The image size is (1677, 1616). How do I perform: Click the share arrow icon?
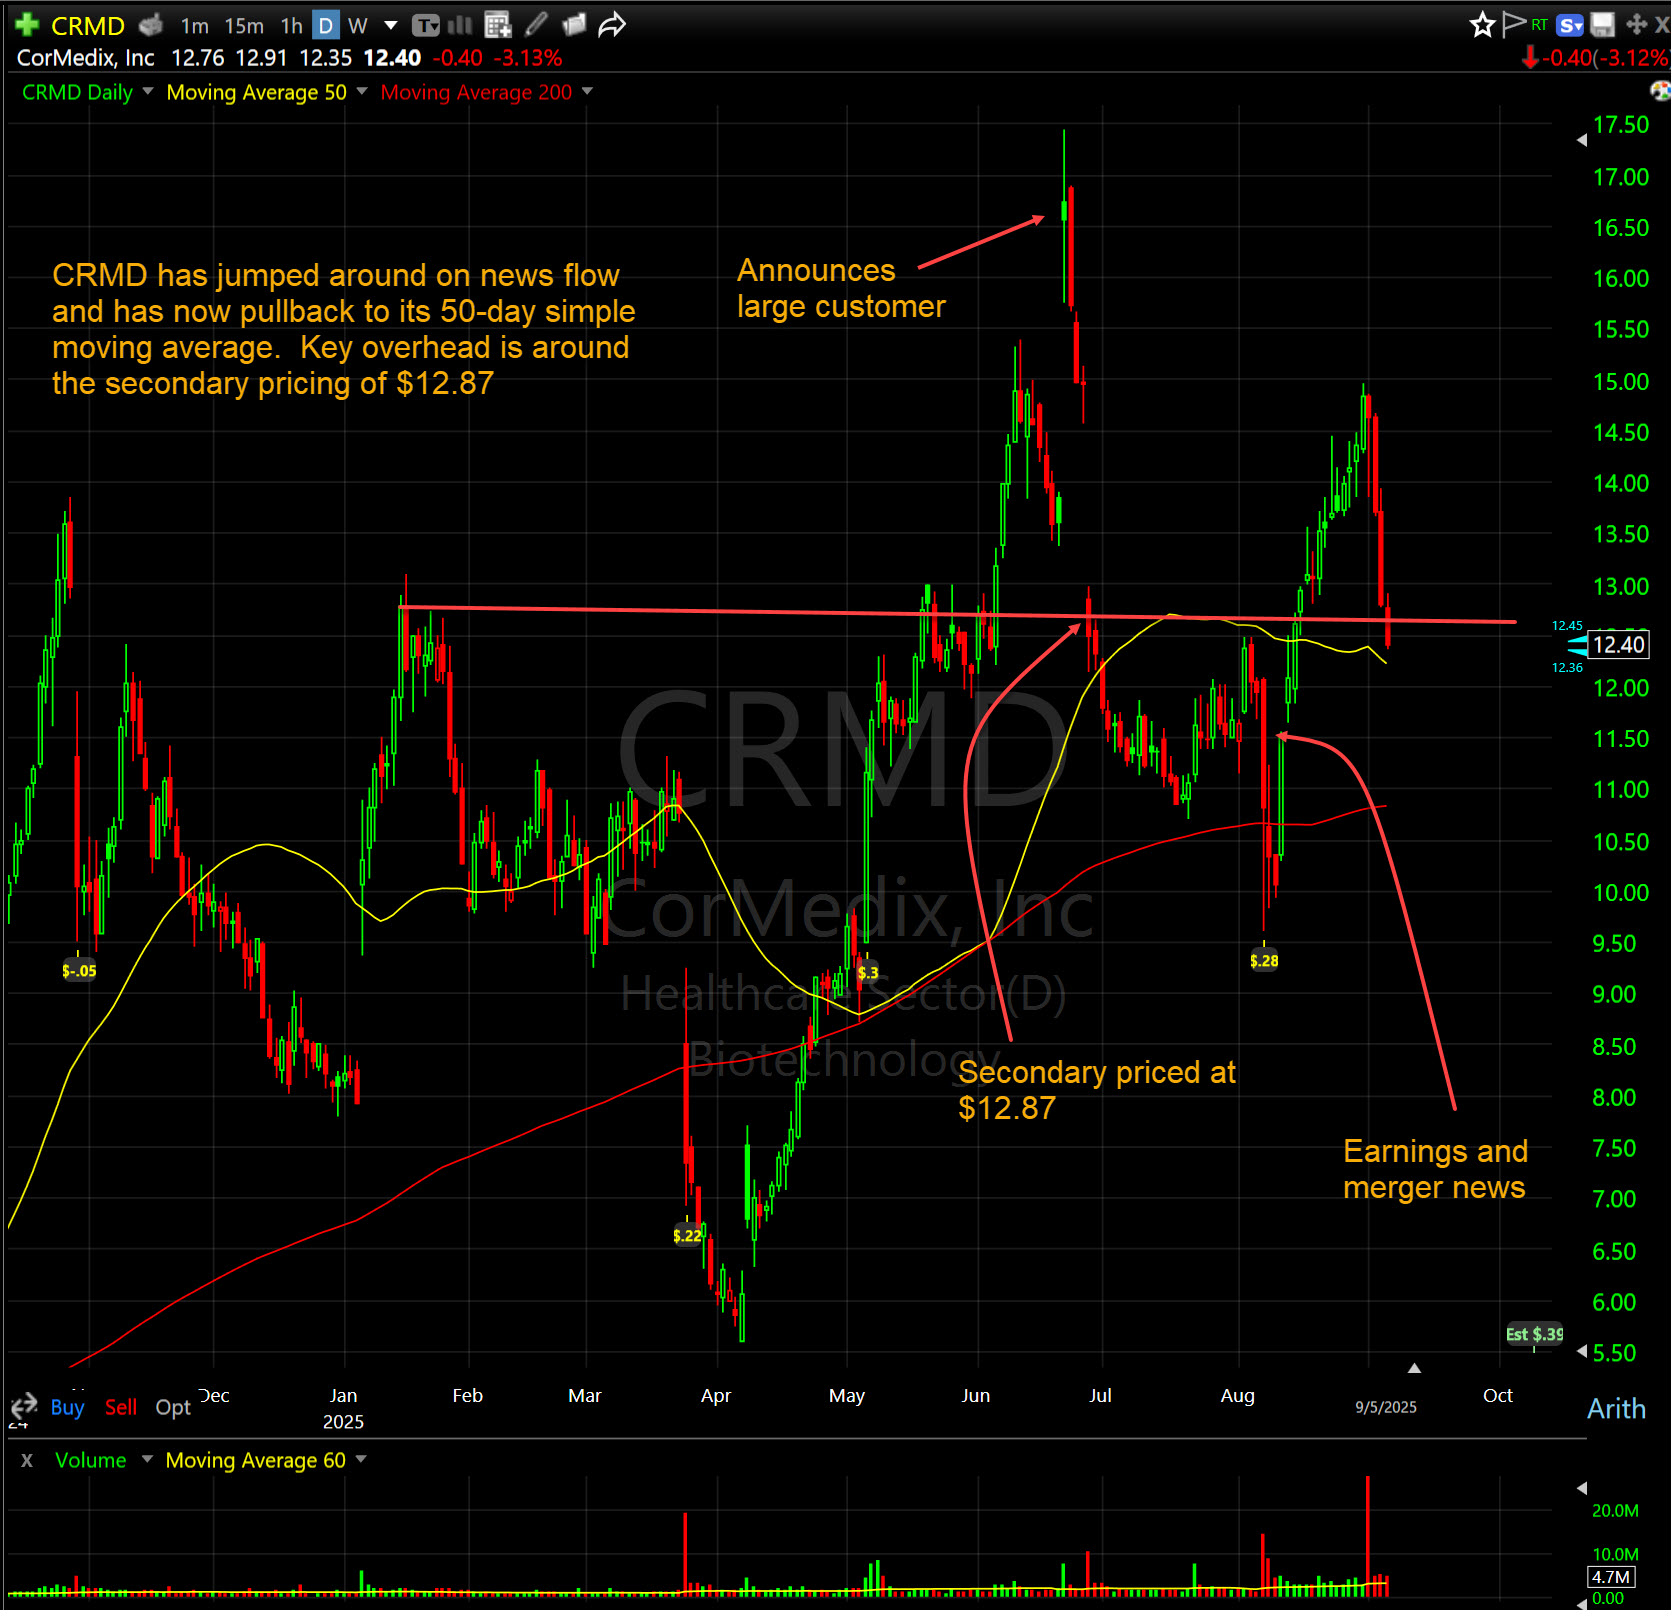coord(612,25)
